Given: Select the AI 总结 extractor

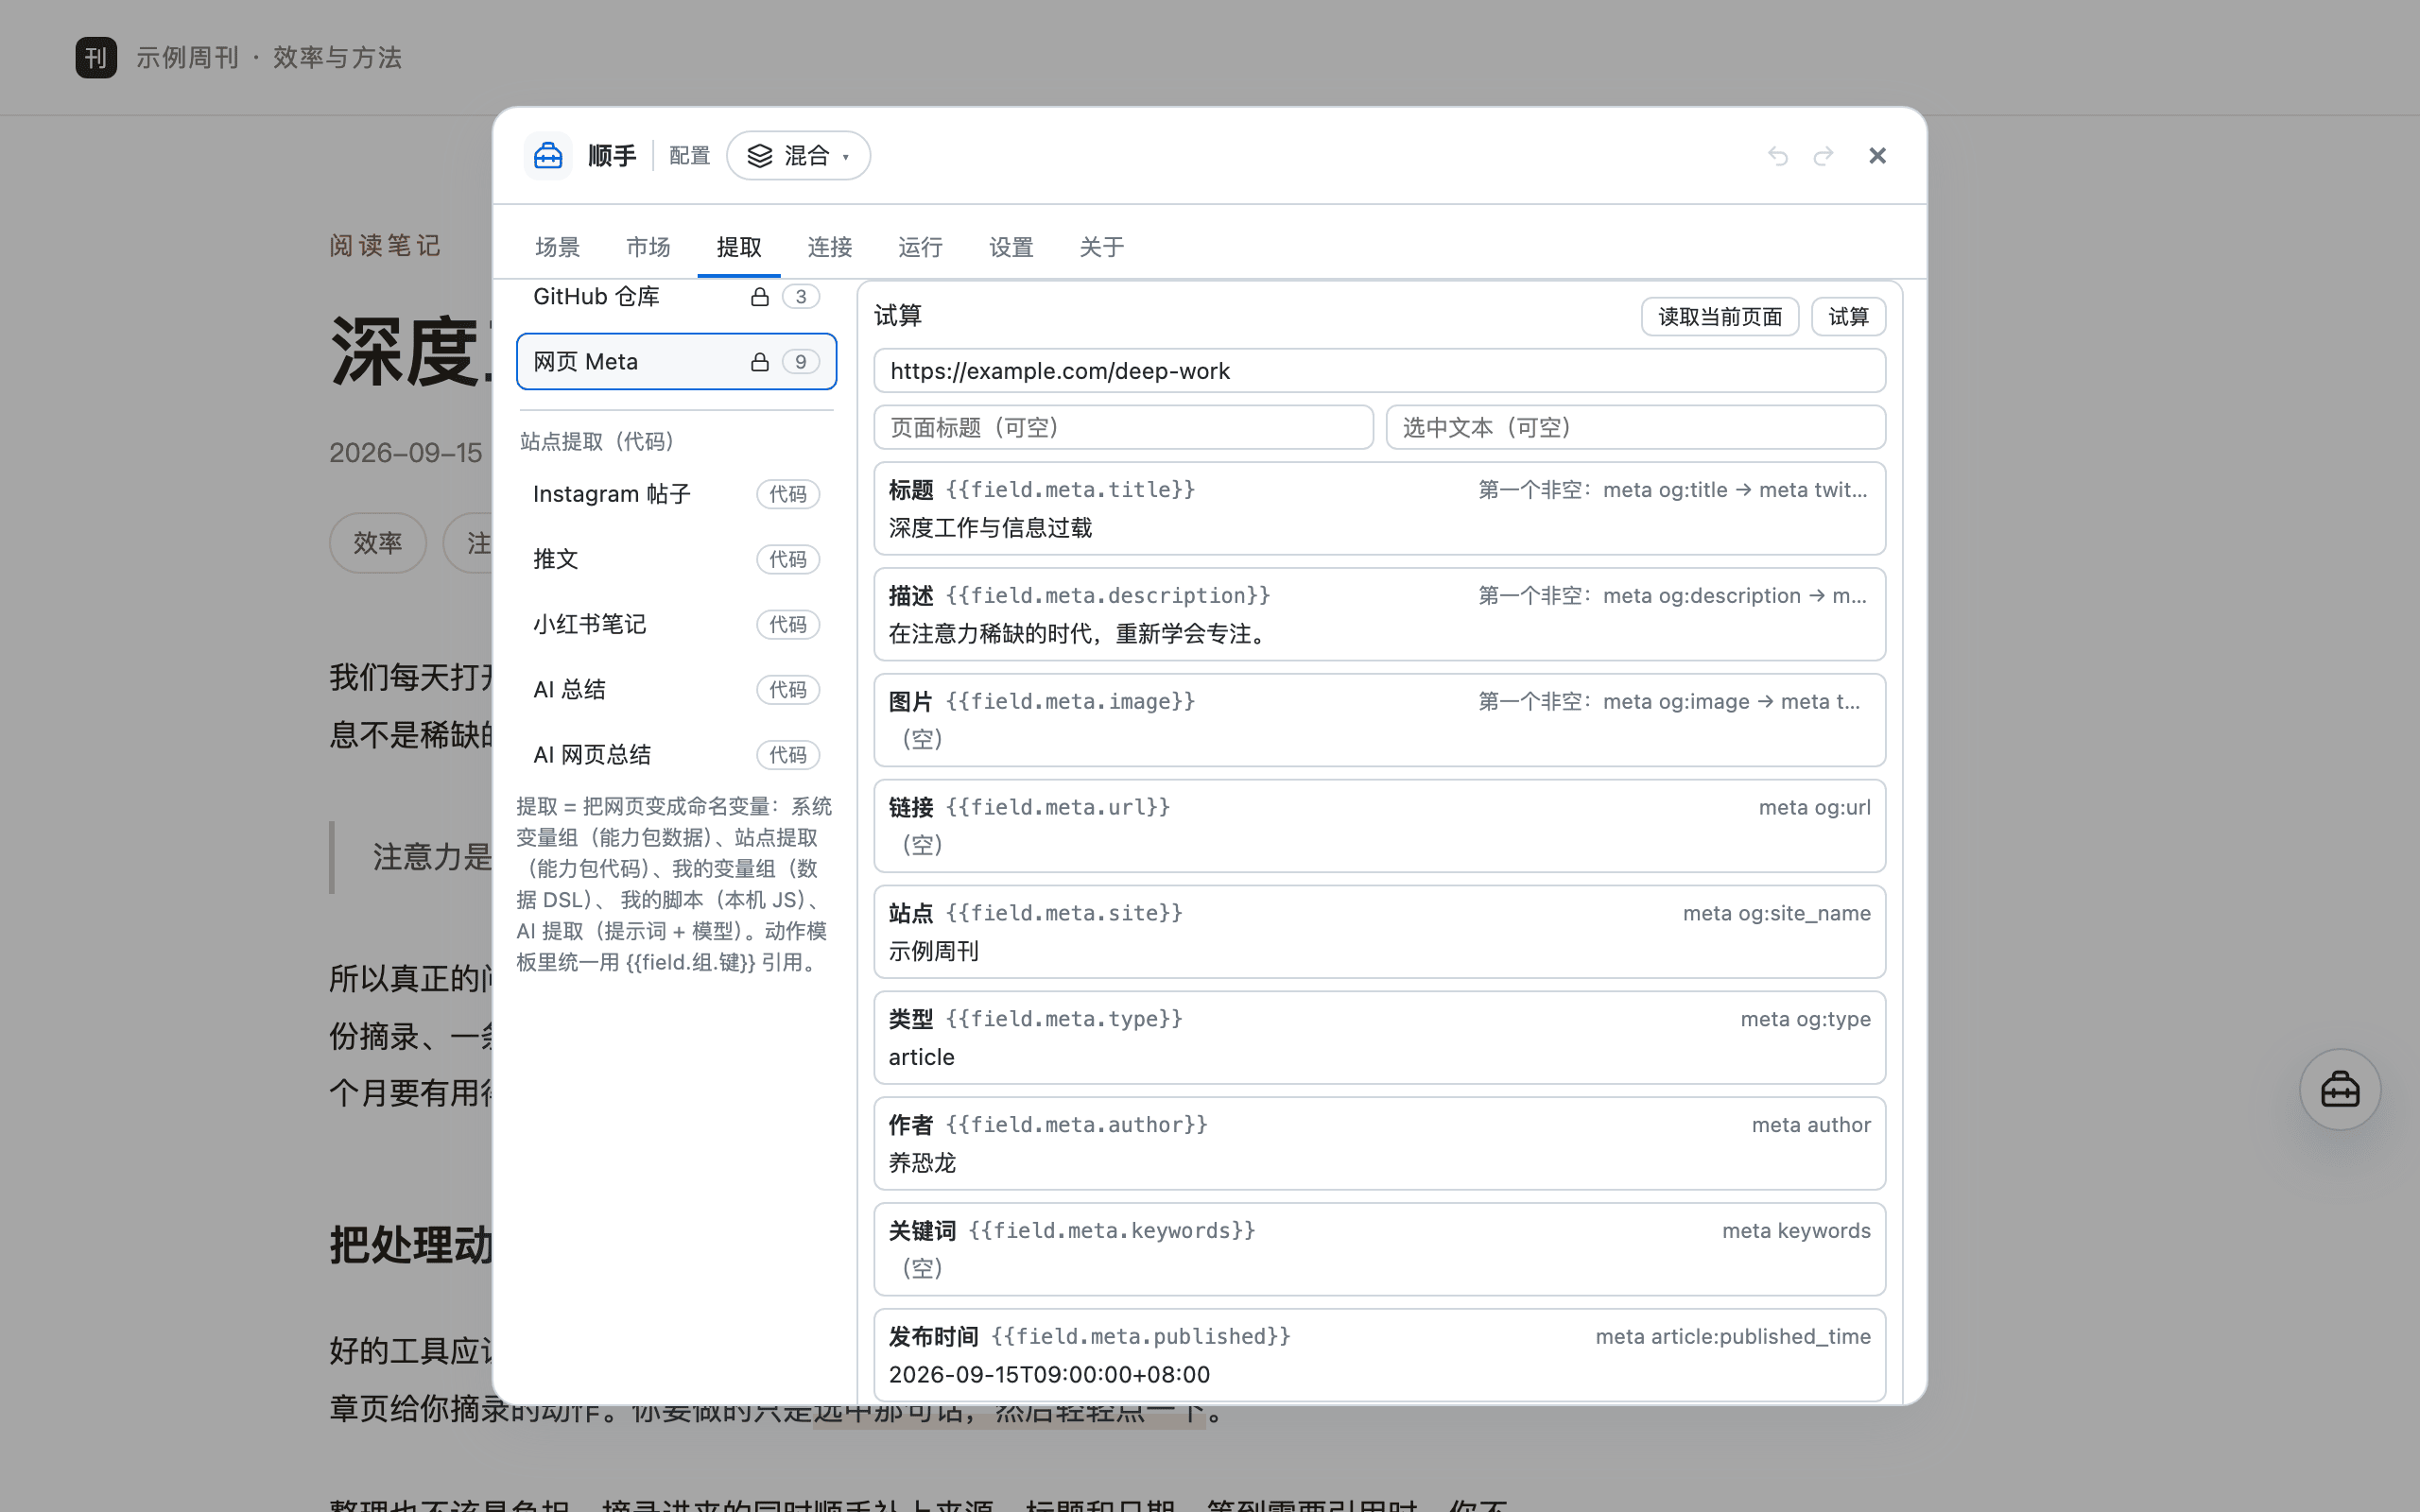Looking at the screenshot, I should tap(676, 690).
